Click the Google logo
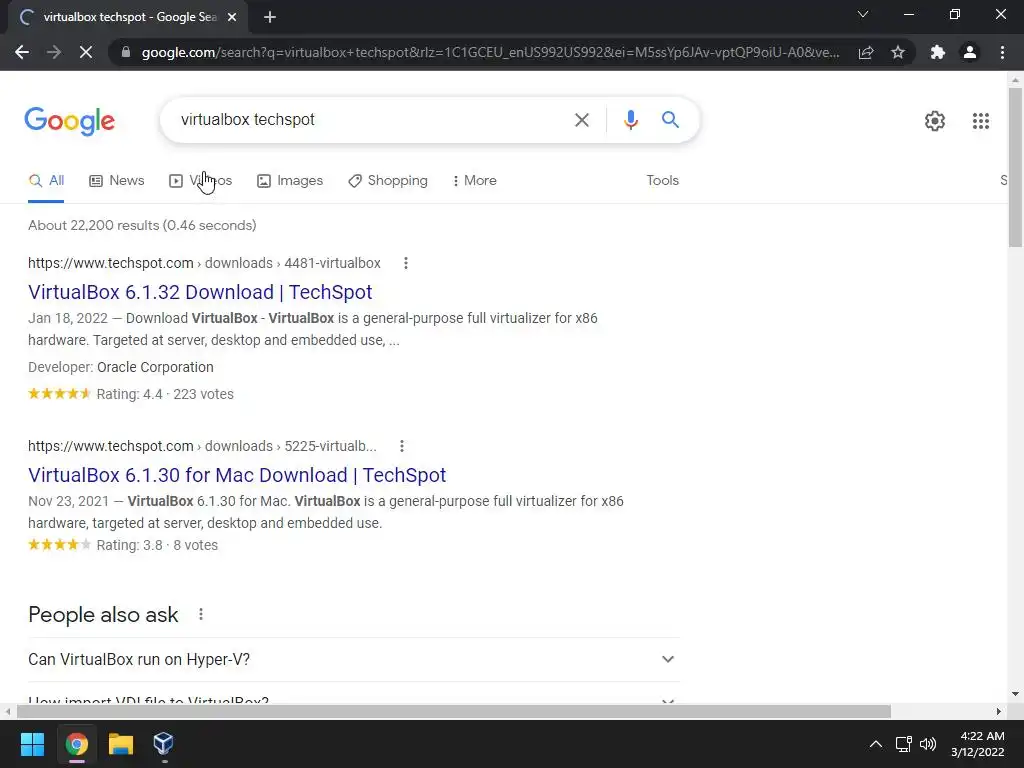 [70, 121]
